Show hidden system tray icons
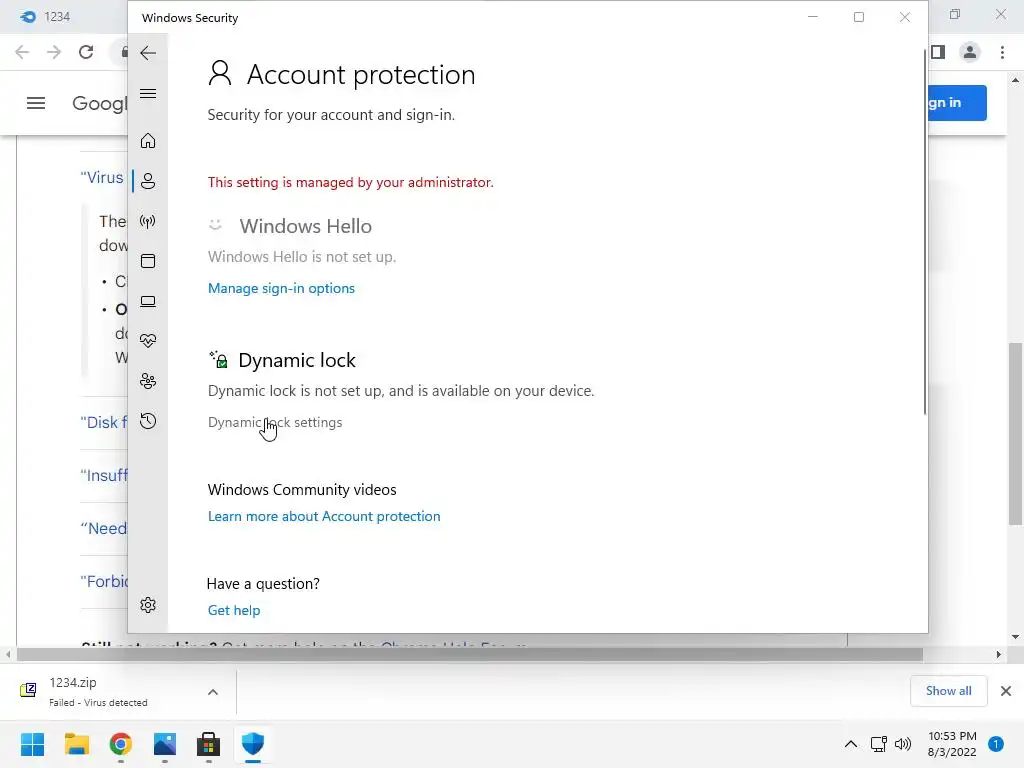The image size is (1024, 768). 851,744
